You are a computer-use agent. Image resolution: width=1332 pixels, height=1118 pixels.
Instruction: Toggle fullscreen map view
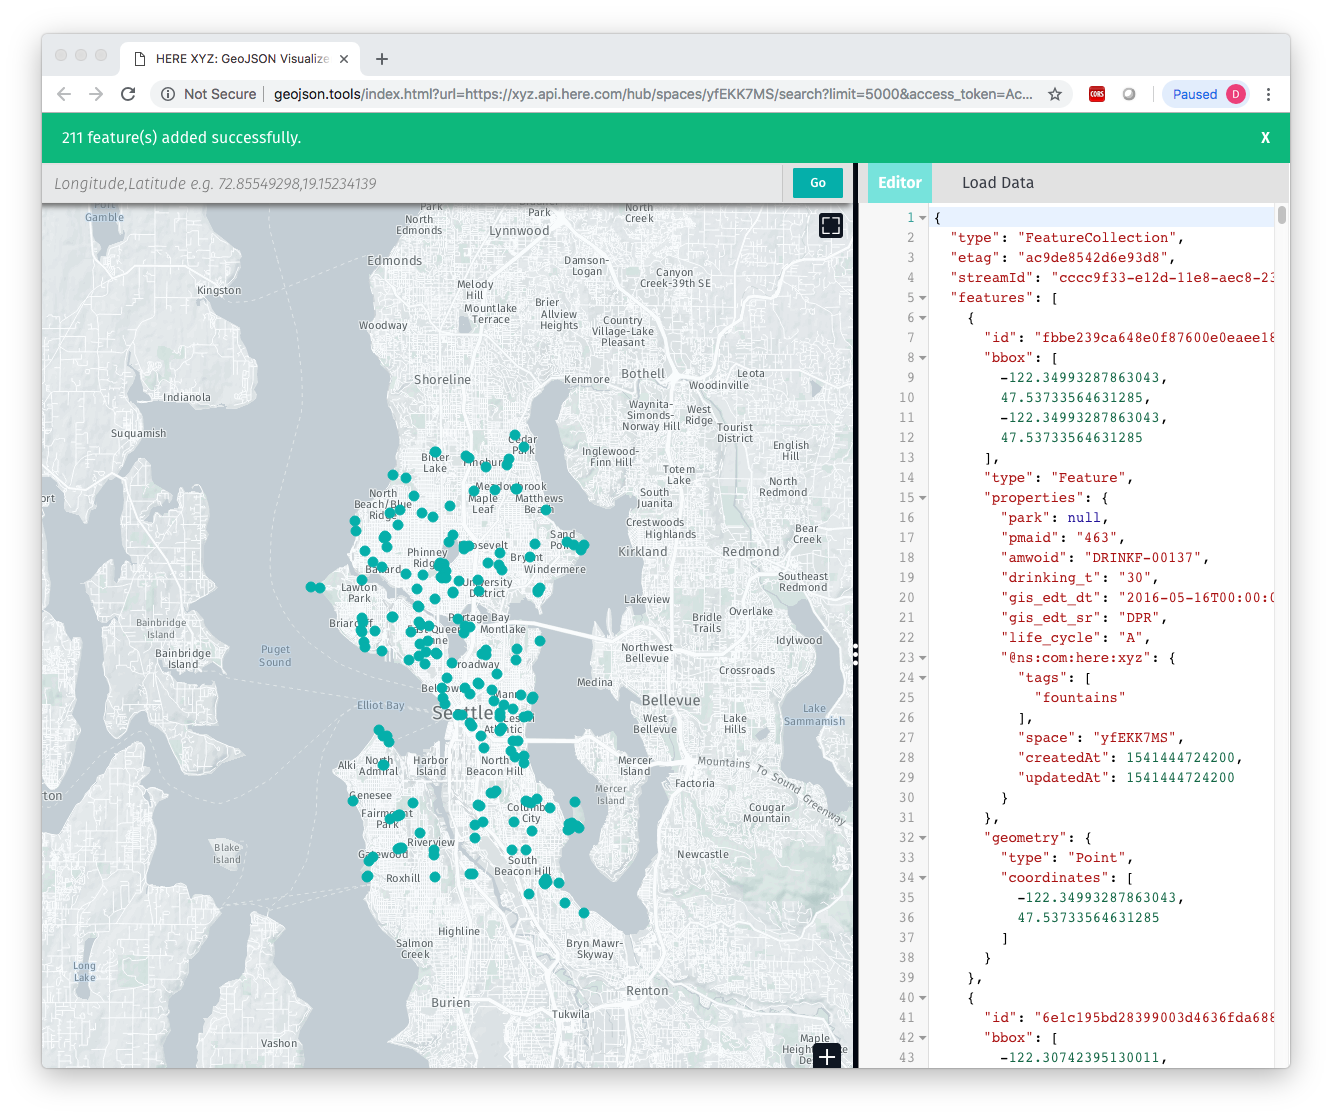tap(831, 226)
